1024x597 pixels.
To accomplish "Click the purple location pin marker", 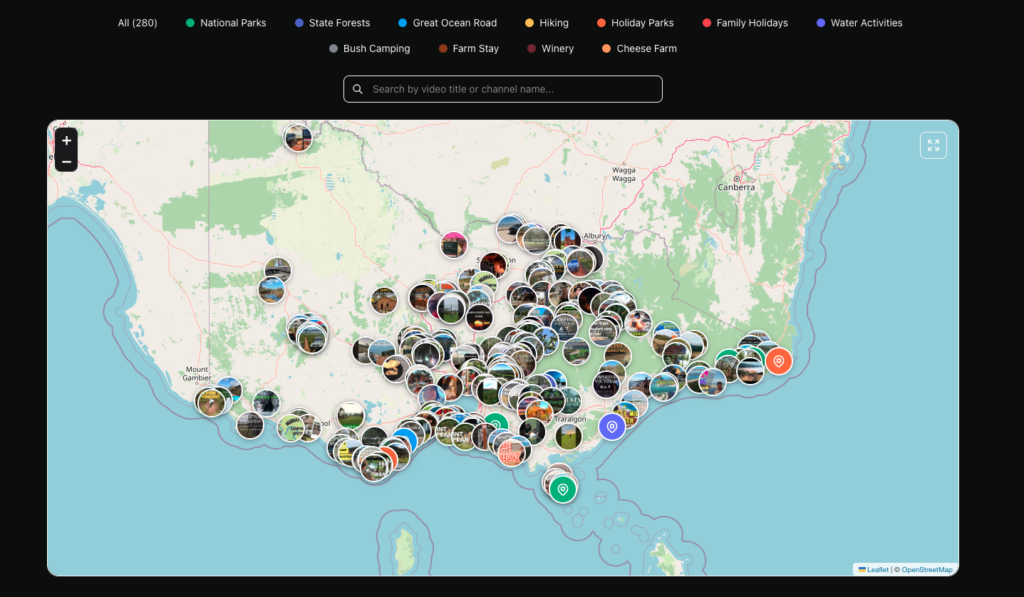I will click(612, 427).
